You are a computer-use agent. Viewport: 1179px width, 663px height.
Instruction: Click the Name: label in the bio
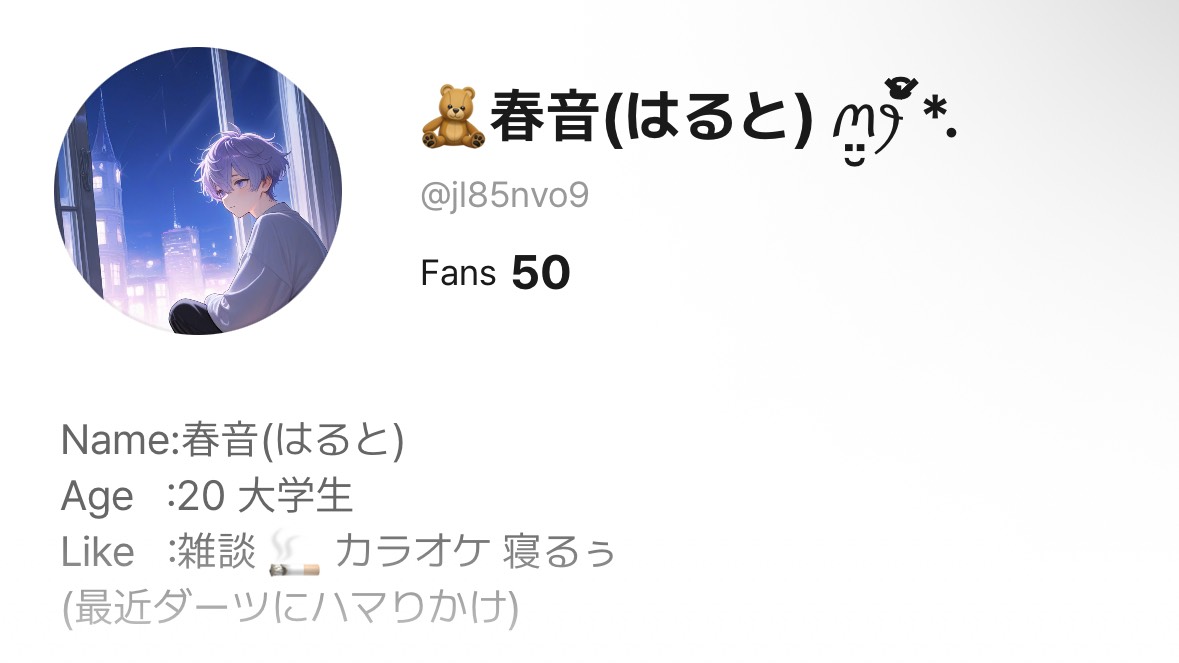click(x=120, y=440)
